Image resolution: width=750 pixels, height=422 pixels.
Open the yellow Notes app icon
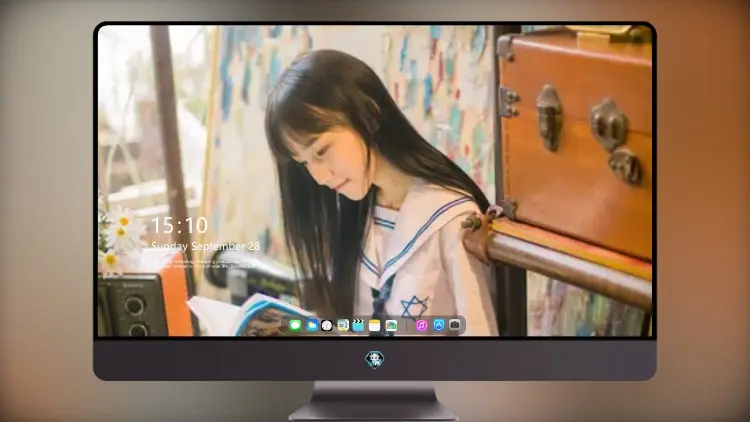click(x=375, y=326)
